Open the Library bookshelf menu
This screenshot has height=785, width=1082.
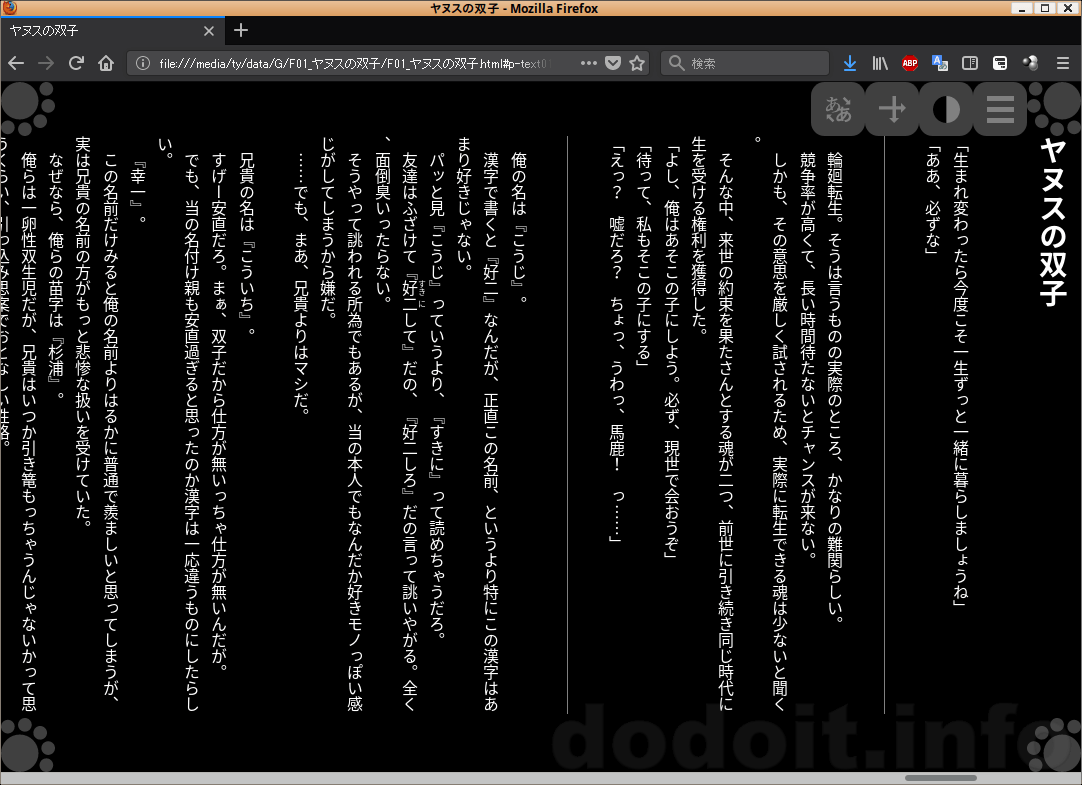880,63
